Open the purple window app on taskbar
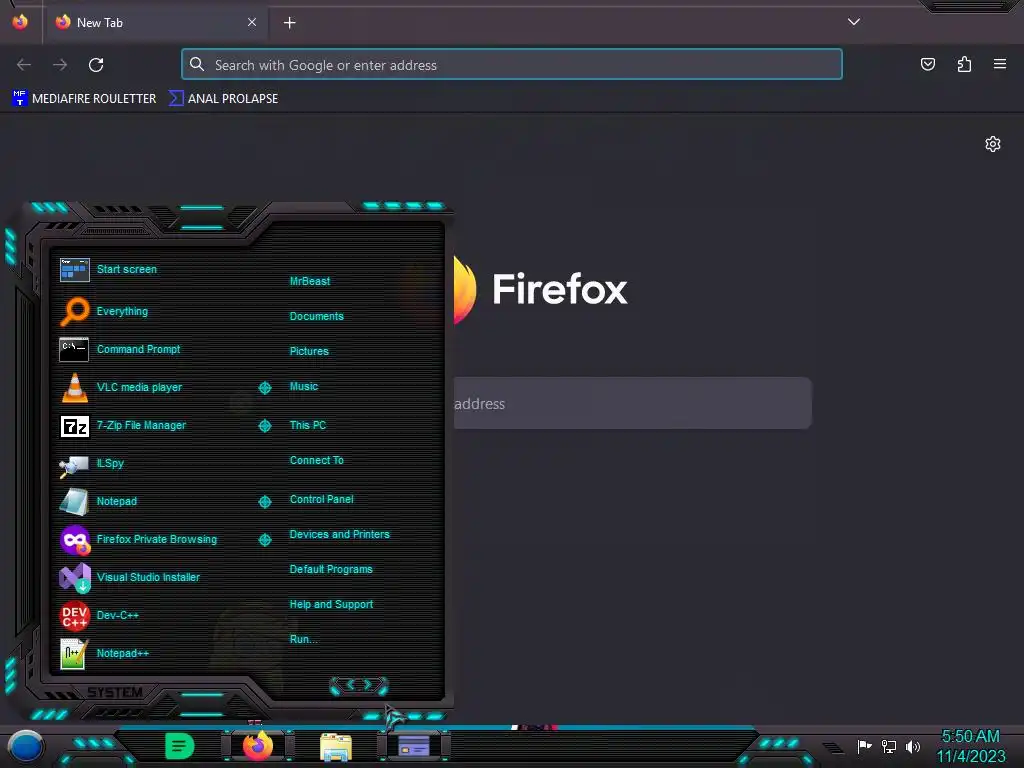The height and width of the screenshot is (768, 1024). coord(413,746)
